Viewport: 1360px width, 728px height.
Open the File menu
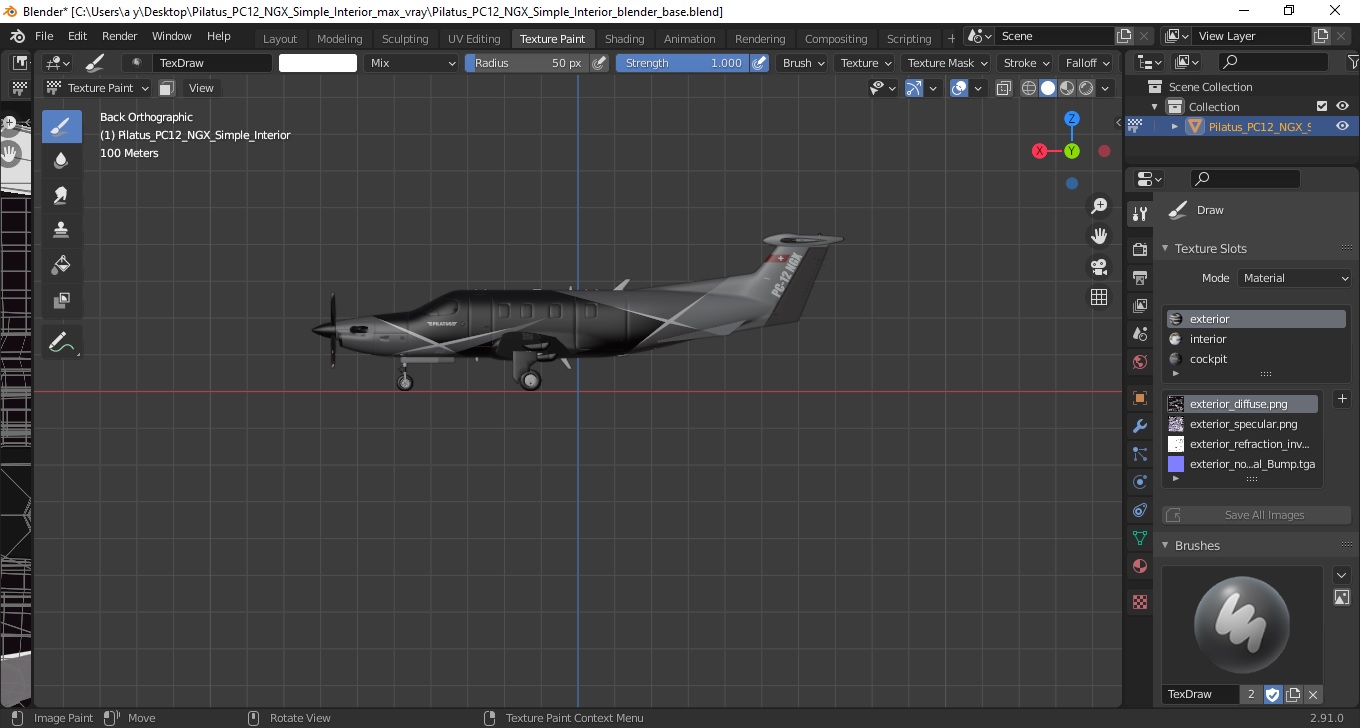(x=44, y=36)
